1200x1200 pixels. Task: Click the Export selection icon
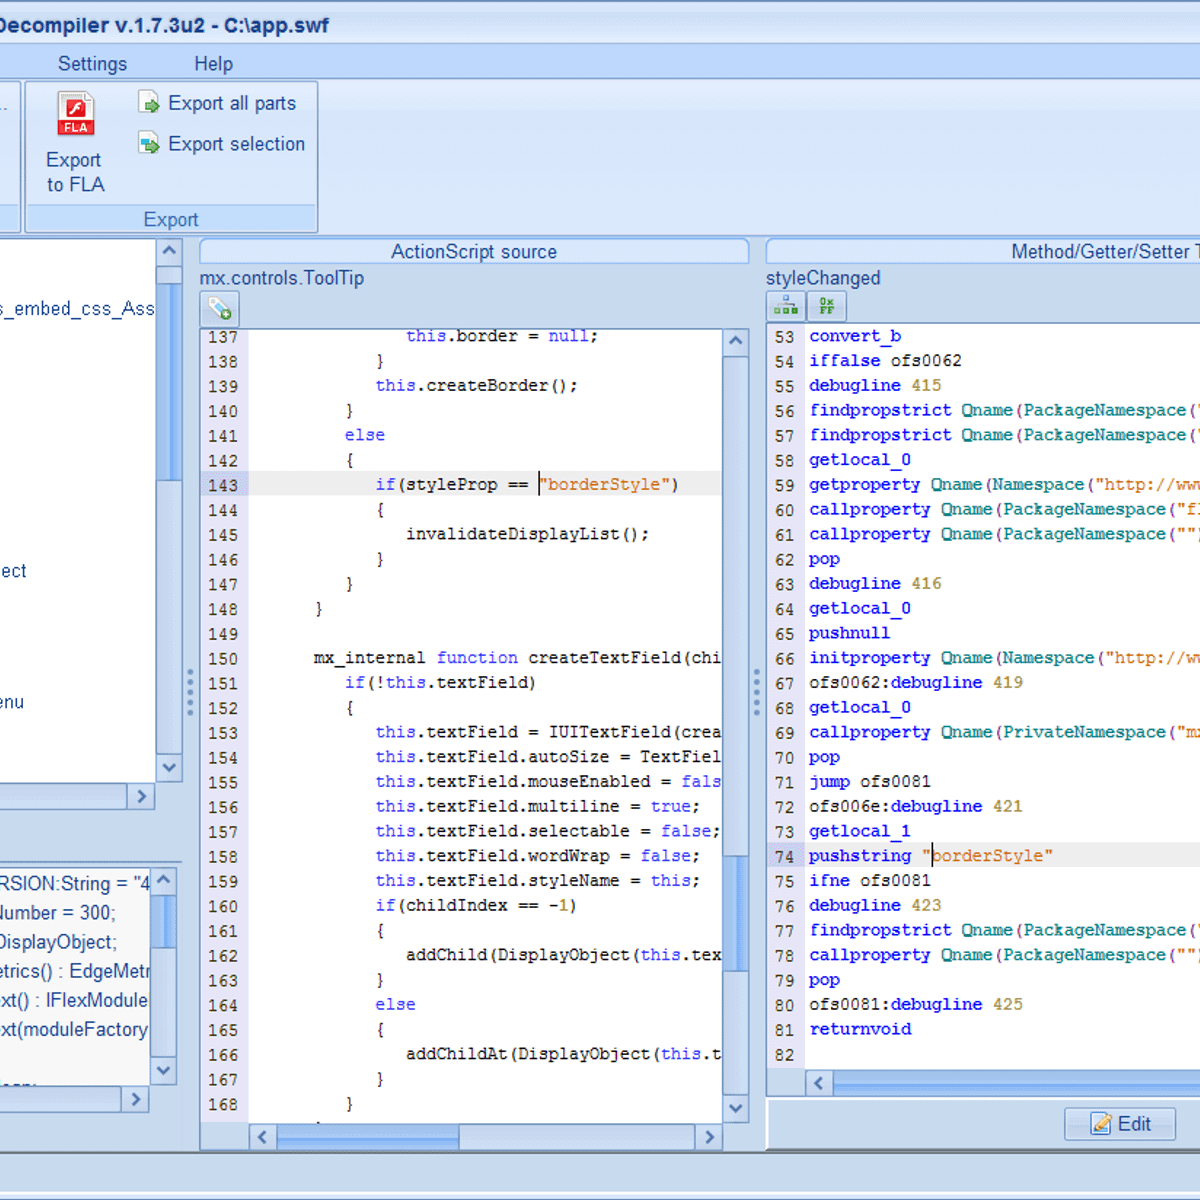coord(149,144)
